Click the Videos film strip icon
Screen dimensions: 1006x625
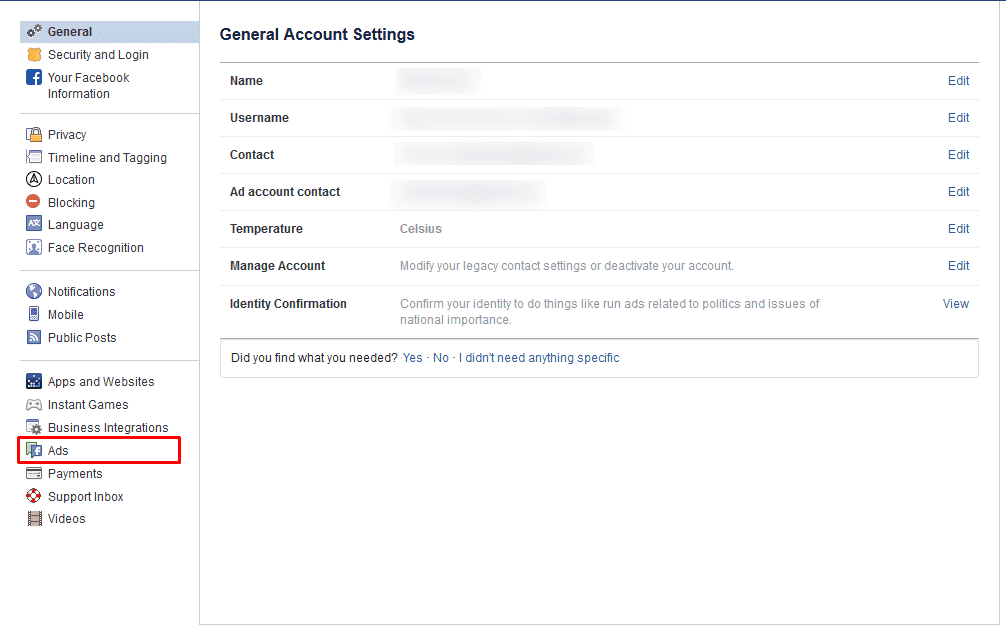(x=34, y=519)
